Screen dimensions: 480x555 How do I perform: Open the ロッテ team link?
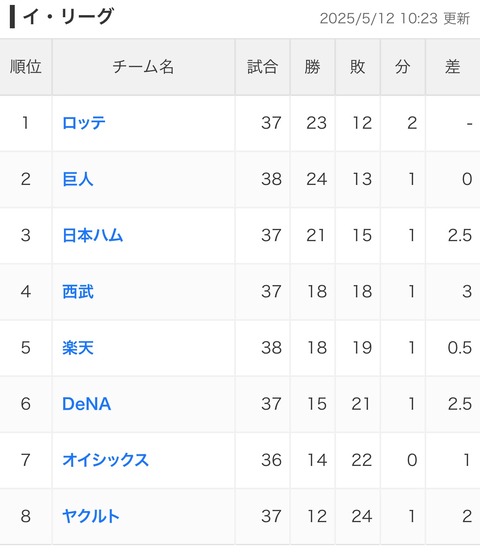pyautogui.click(x=84, y=123)
